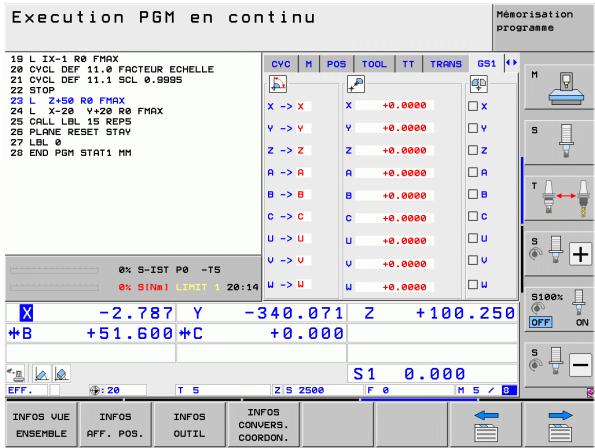The width and height of the screenshot is (595, 448).
Task: Click the mirror icon above axis checkboxes
Action: click(x=479, y=84)
